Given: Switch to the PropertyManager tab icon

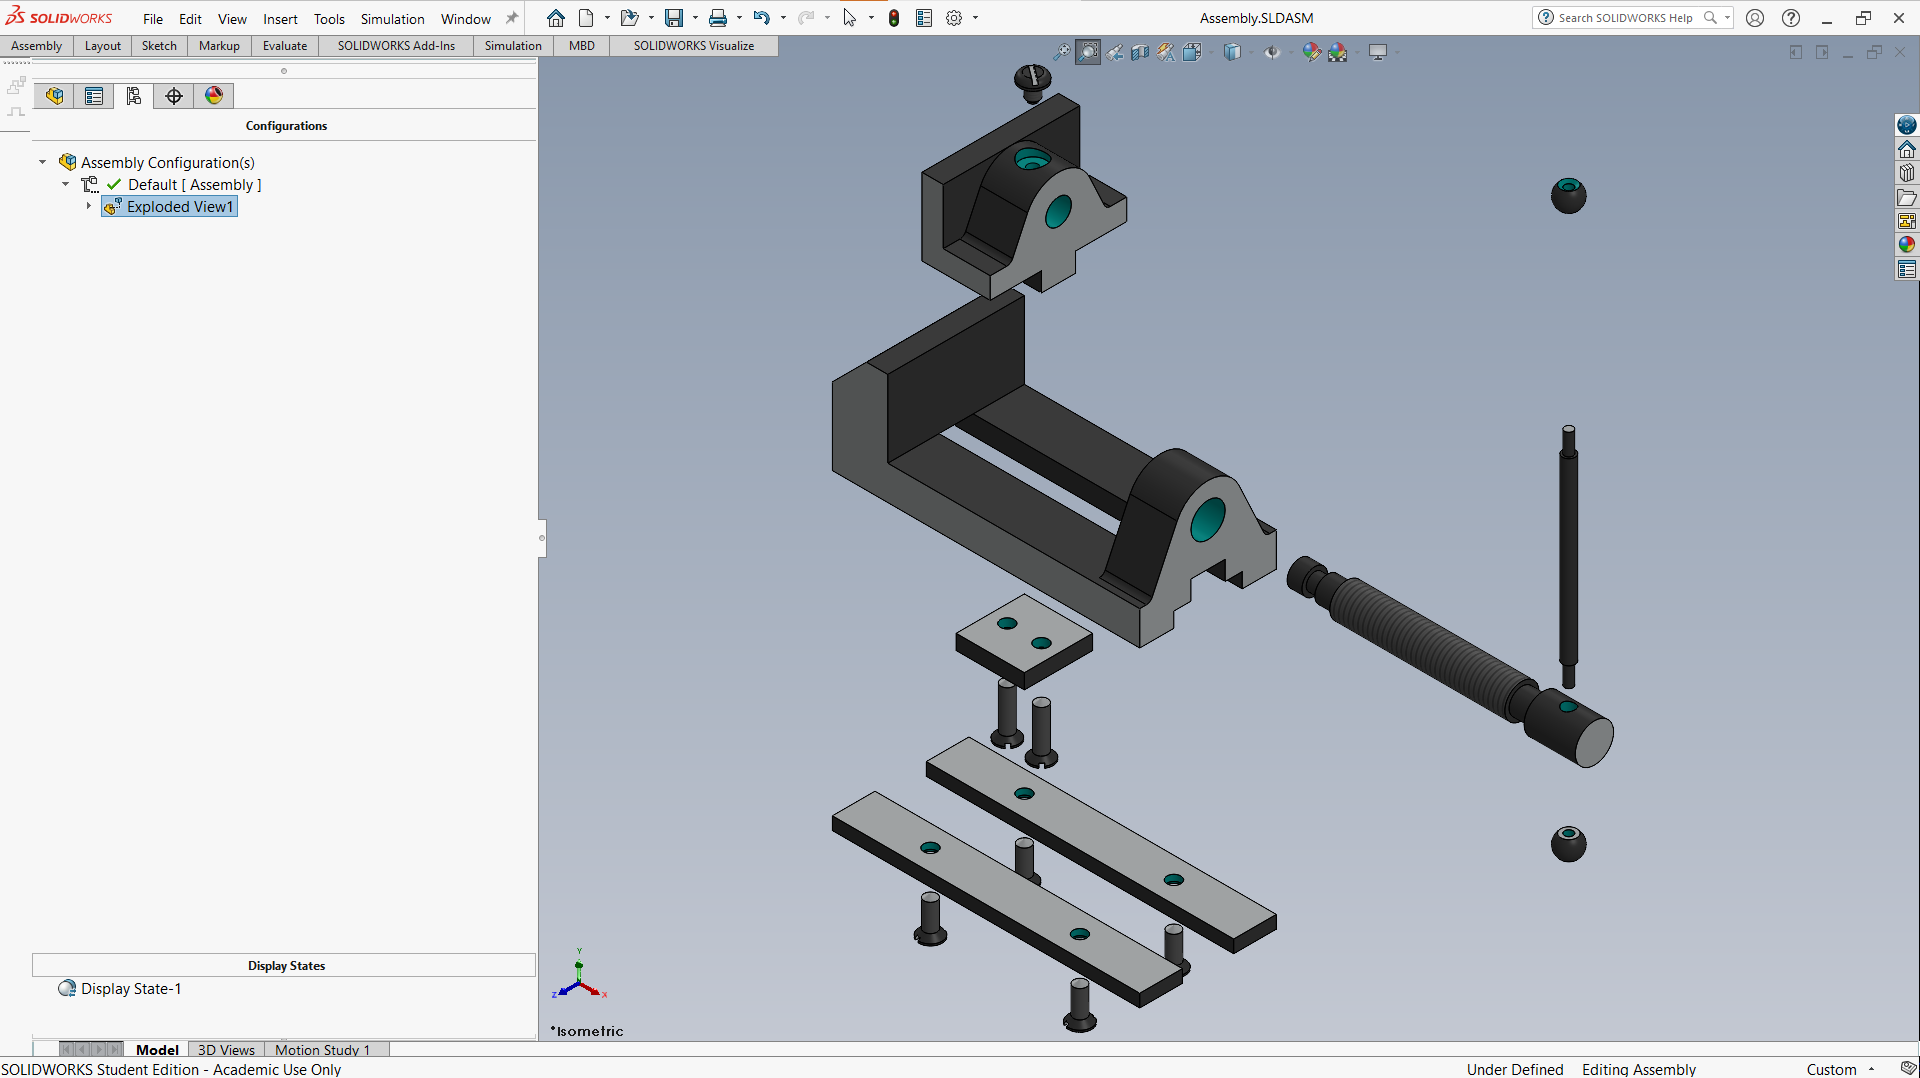Looking at the screenshot, I should (x=94, y=96).
